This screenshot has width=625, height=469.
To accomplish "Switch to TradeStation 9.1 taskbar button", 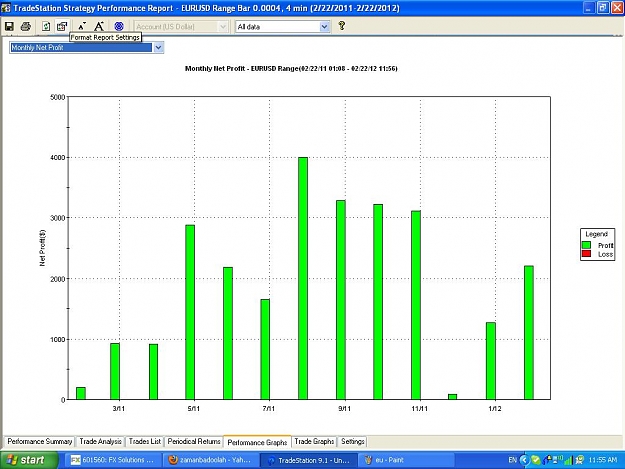I will [309, 460].
